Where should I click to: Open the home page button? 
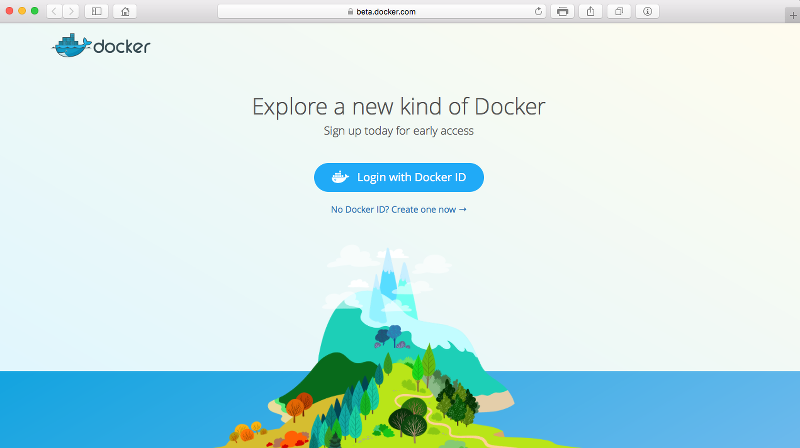(x=125, y=11)
